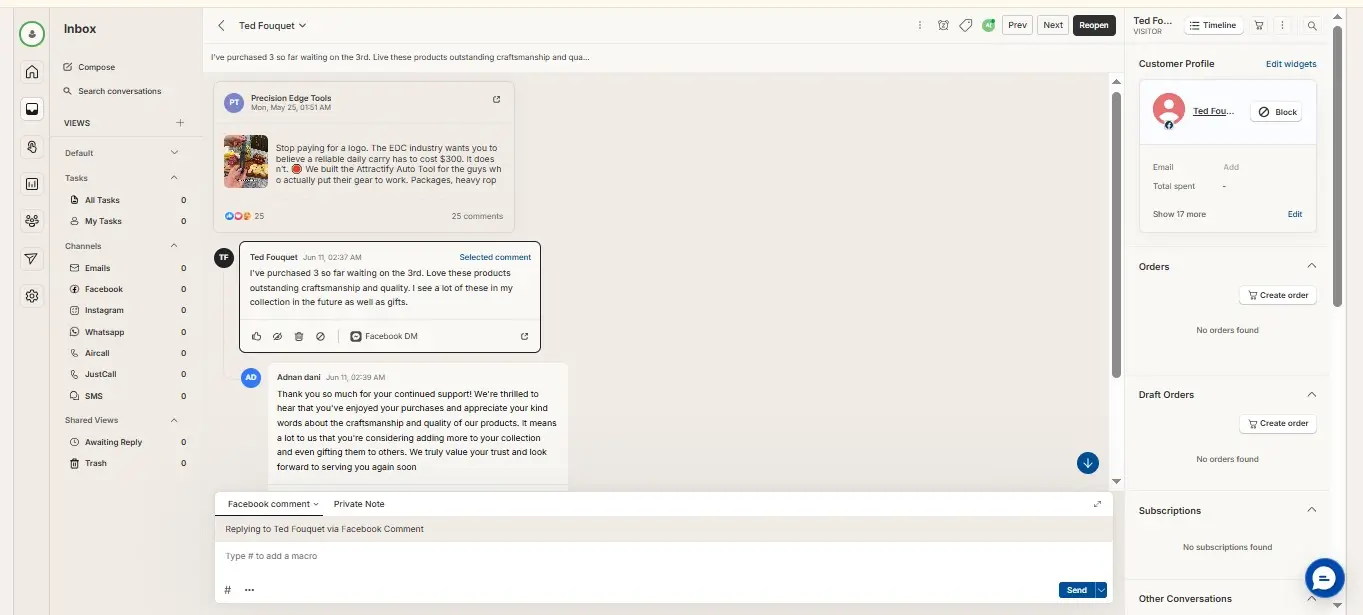Open the Facebook comment channel dropdown
The image size is (1363, 615).
[273, 504]
